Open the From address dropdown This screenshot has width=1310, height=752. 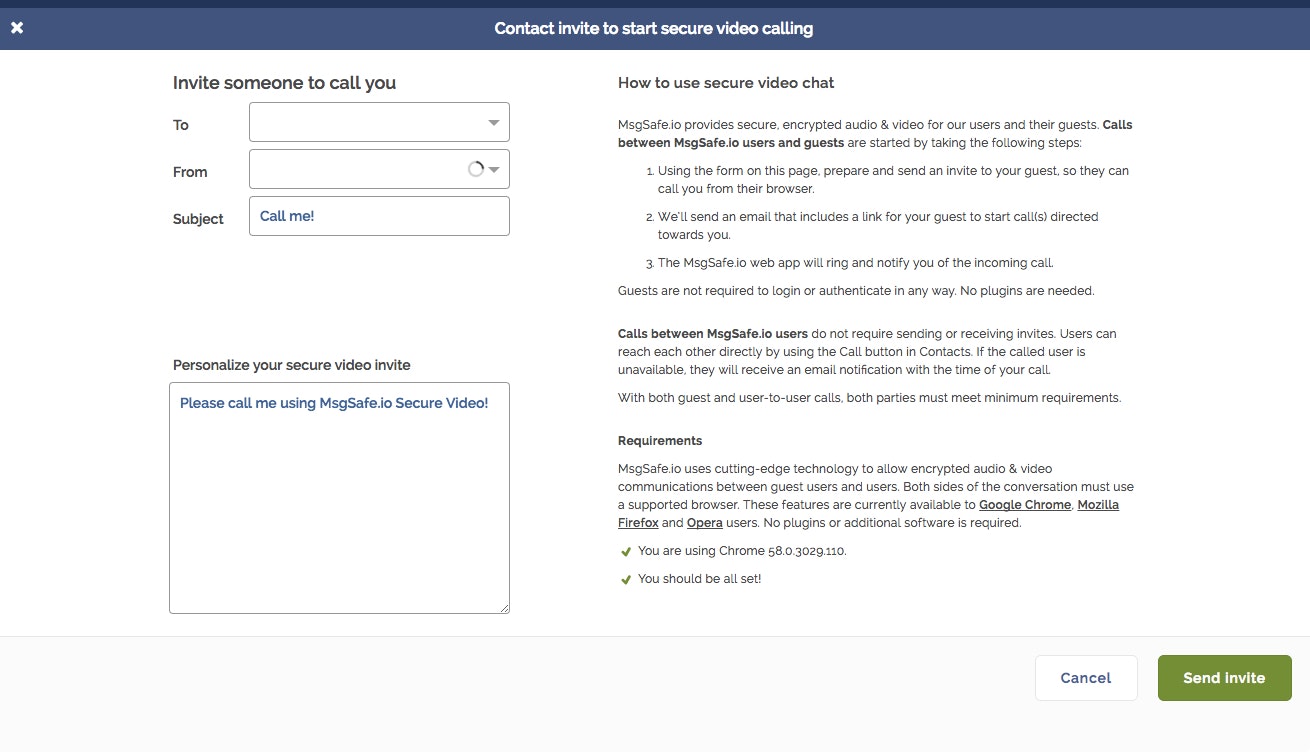point(379,169)
